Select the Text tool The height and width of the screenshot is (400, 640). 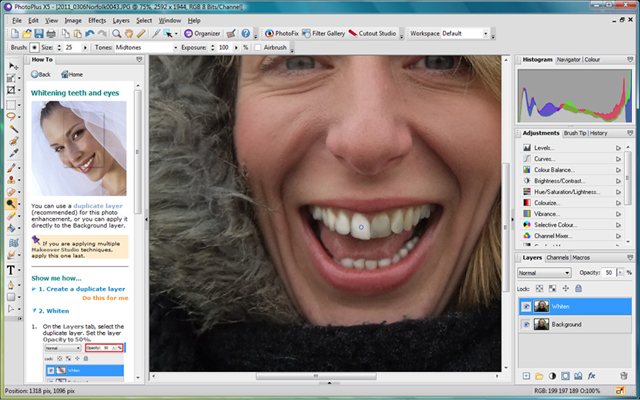(x=11, y=270)
